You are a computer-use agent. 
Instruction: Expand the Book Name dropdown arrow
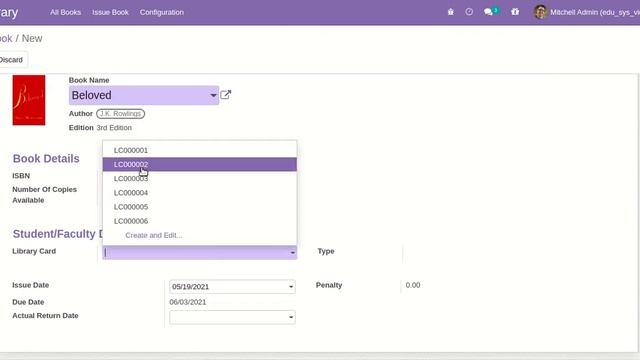[x=213, y=96]
